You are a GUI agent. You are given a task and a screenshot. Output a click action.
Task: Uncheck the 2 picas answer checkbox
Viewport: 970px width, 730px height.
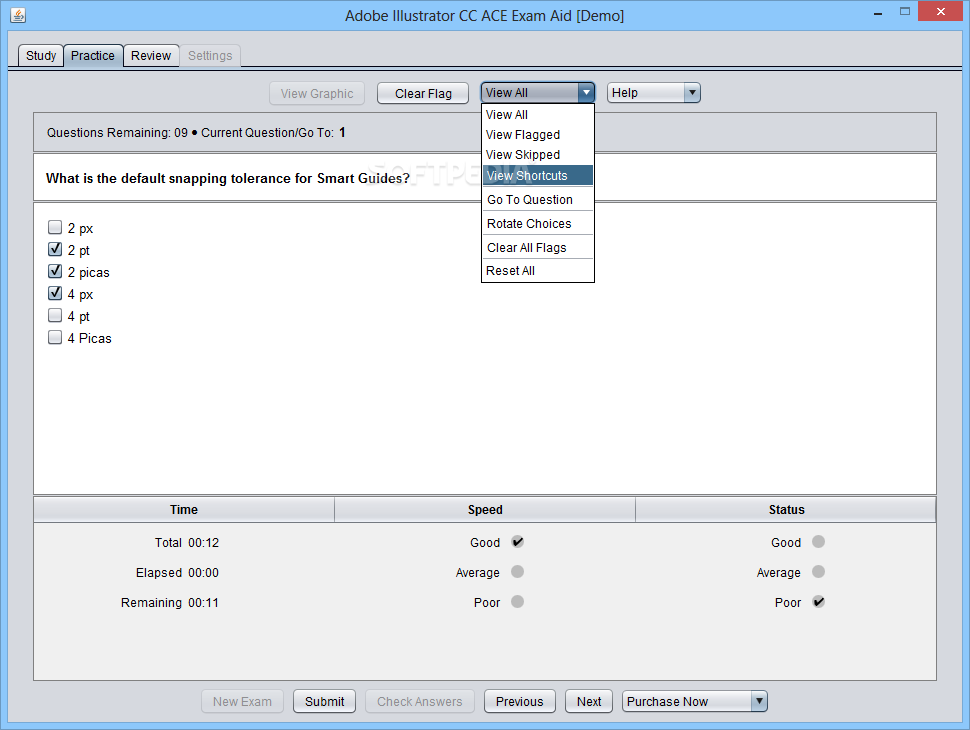[x=55, y=271]
